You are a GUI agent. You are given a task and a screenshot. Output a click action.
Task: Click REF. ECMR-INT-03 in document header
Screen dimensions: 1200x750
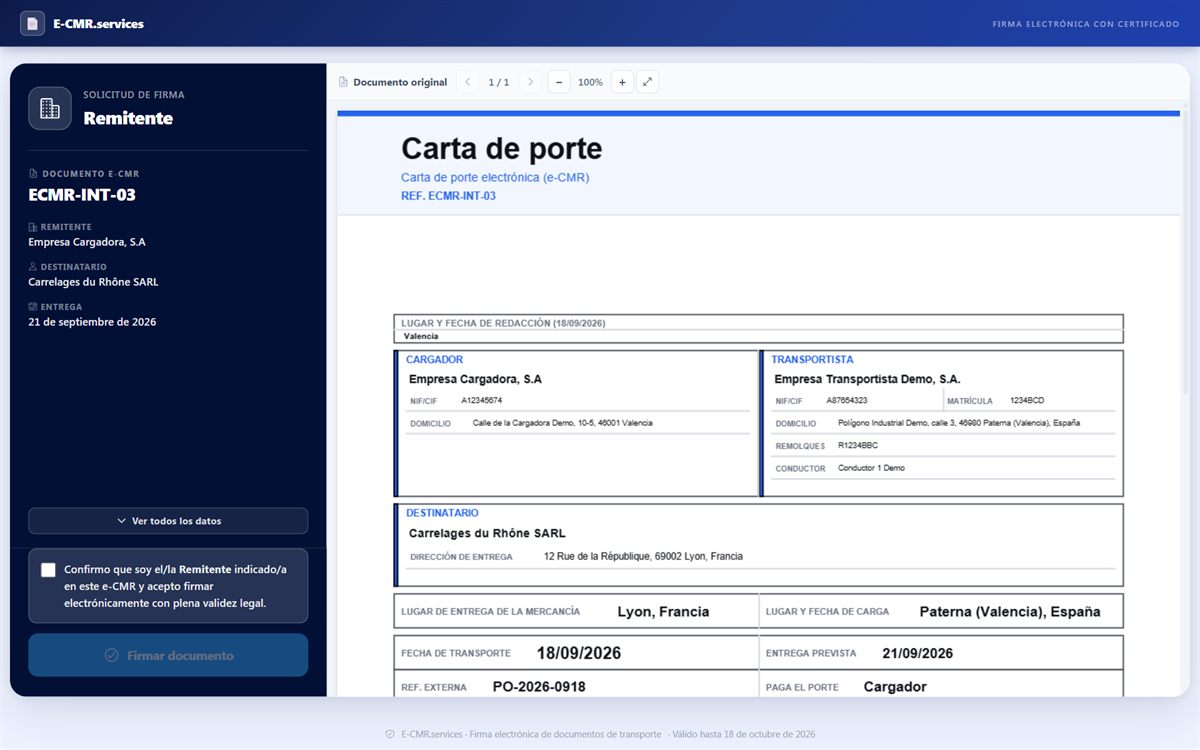pyautogui.click(x=448, y=196)
